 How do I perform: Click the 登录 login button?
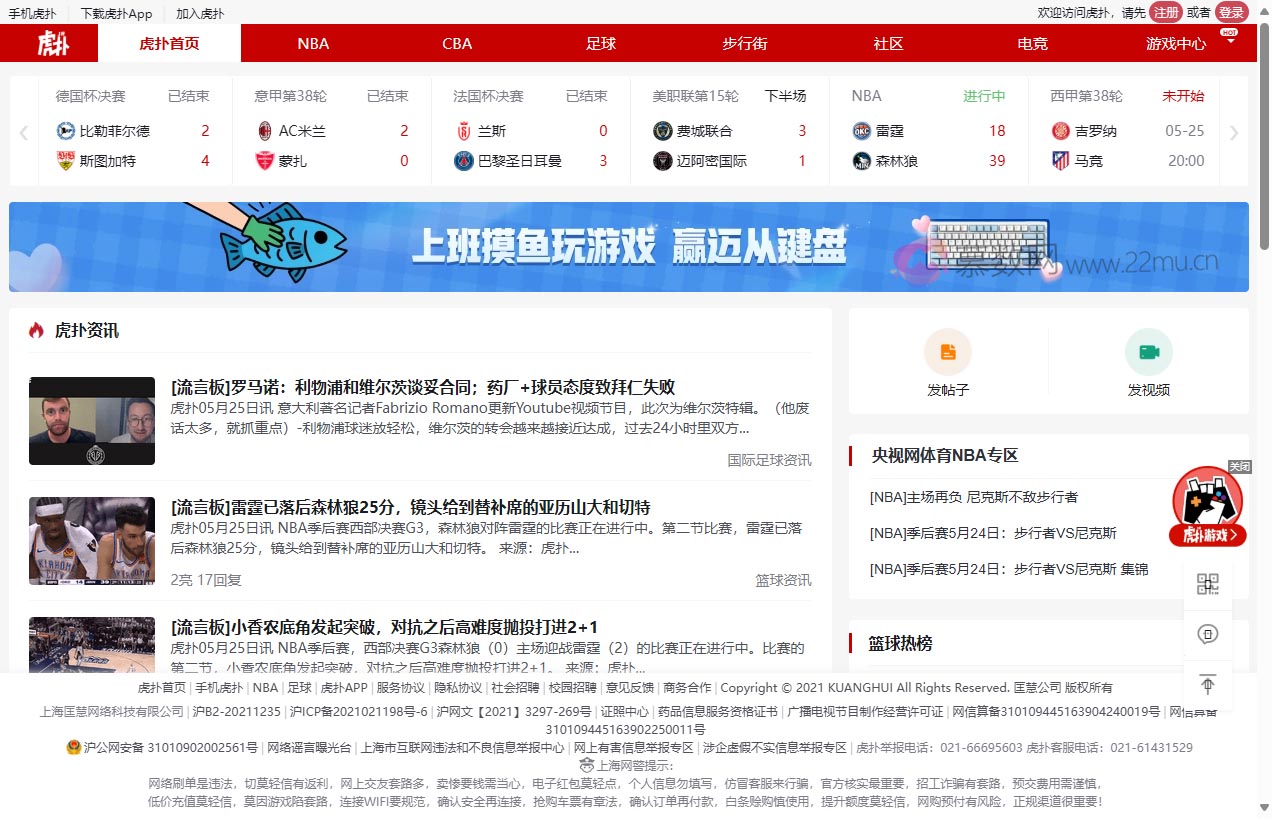point(1231,12)
